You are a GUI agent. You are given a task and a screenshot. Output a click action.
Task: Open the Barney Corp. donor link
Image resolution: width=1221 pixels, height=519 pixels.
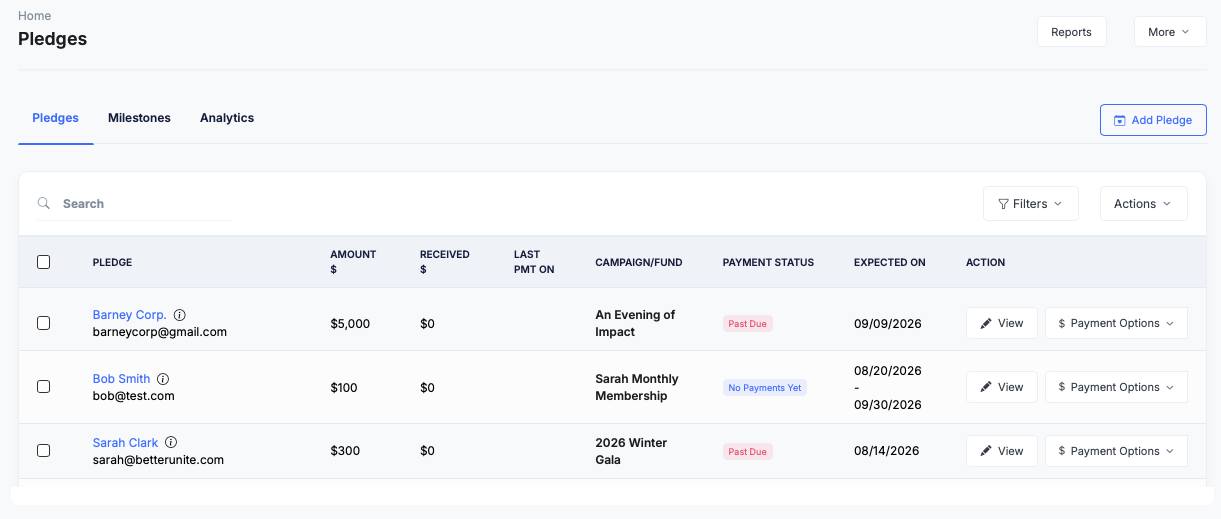click(130, 315)
